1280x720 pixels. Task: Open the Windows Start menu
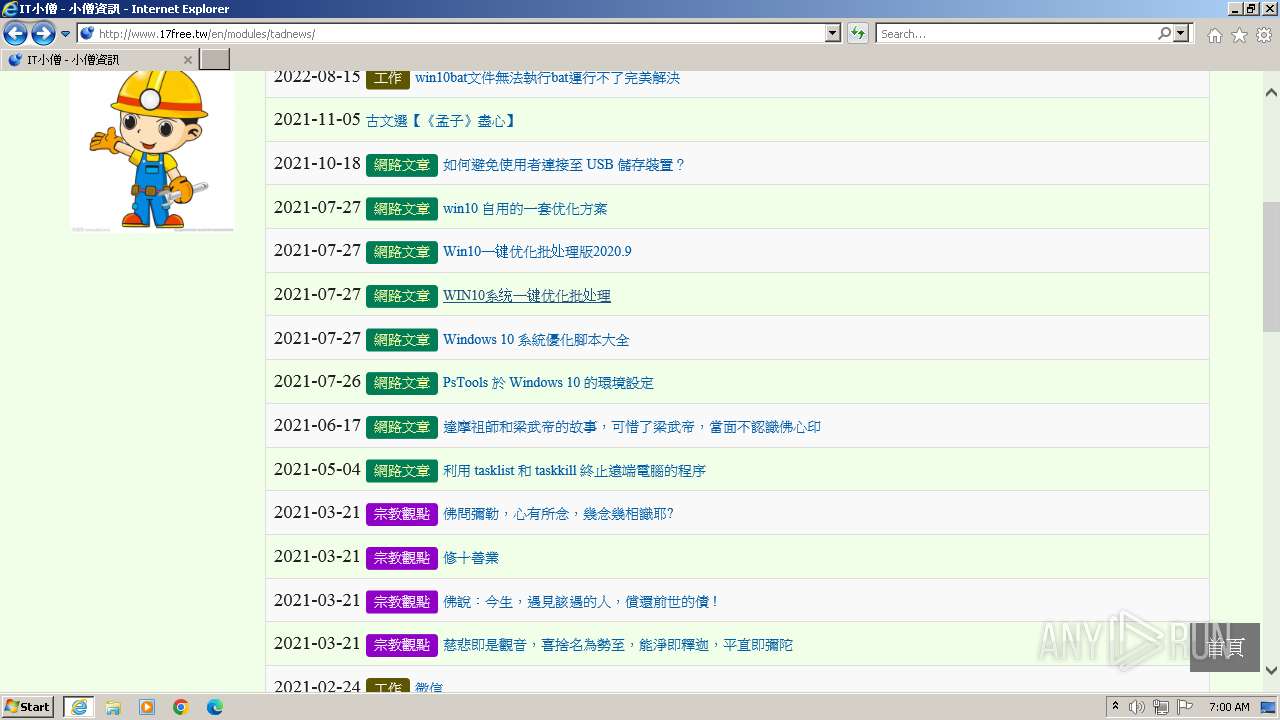[x=28, y=707]
